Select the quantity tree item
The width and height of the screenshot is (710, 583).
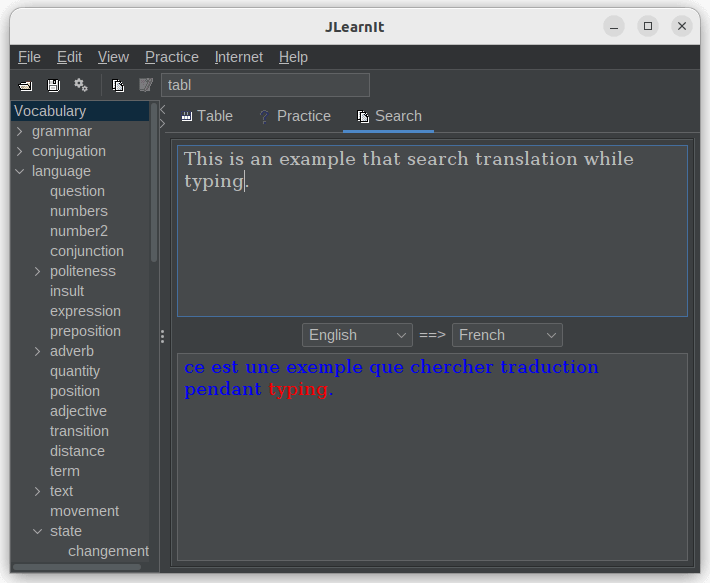tap(75, 371)
